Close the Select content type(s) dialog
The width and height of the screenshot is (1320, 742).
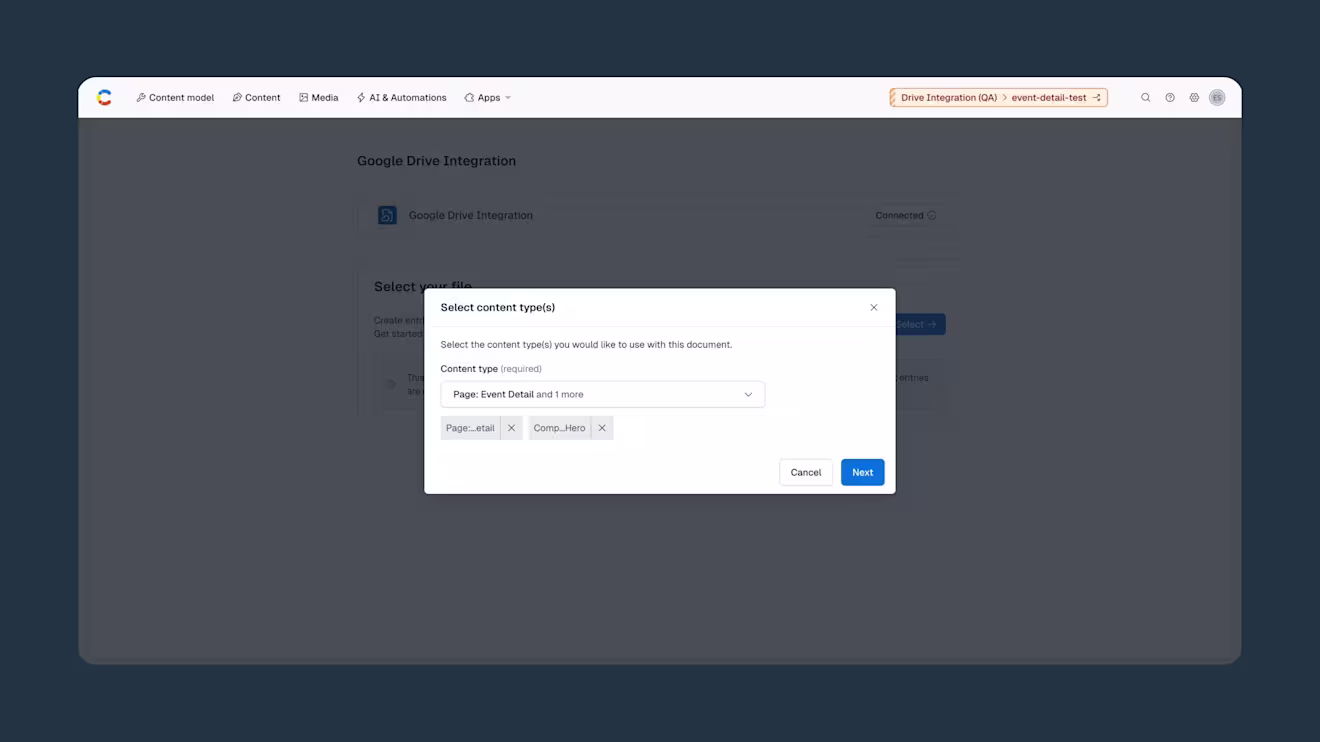pyautogui.click(x=874, y=307)
